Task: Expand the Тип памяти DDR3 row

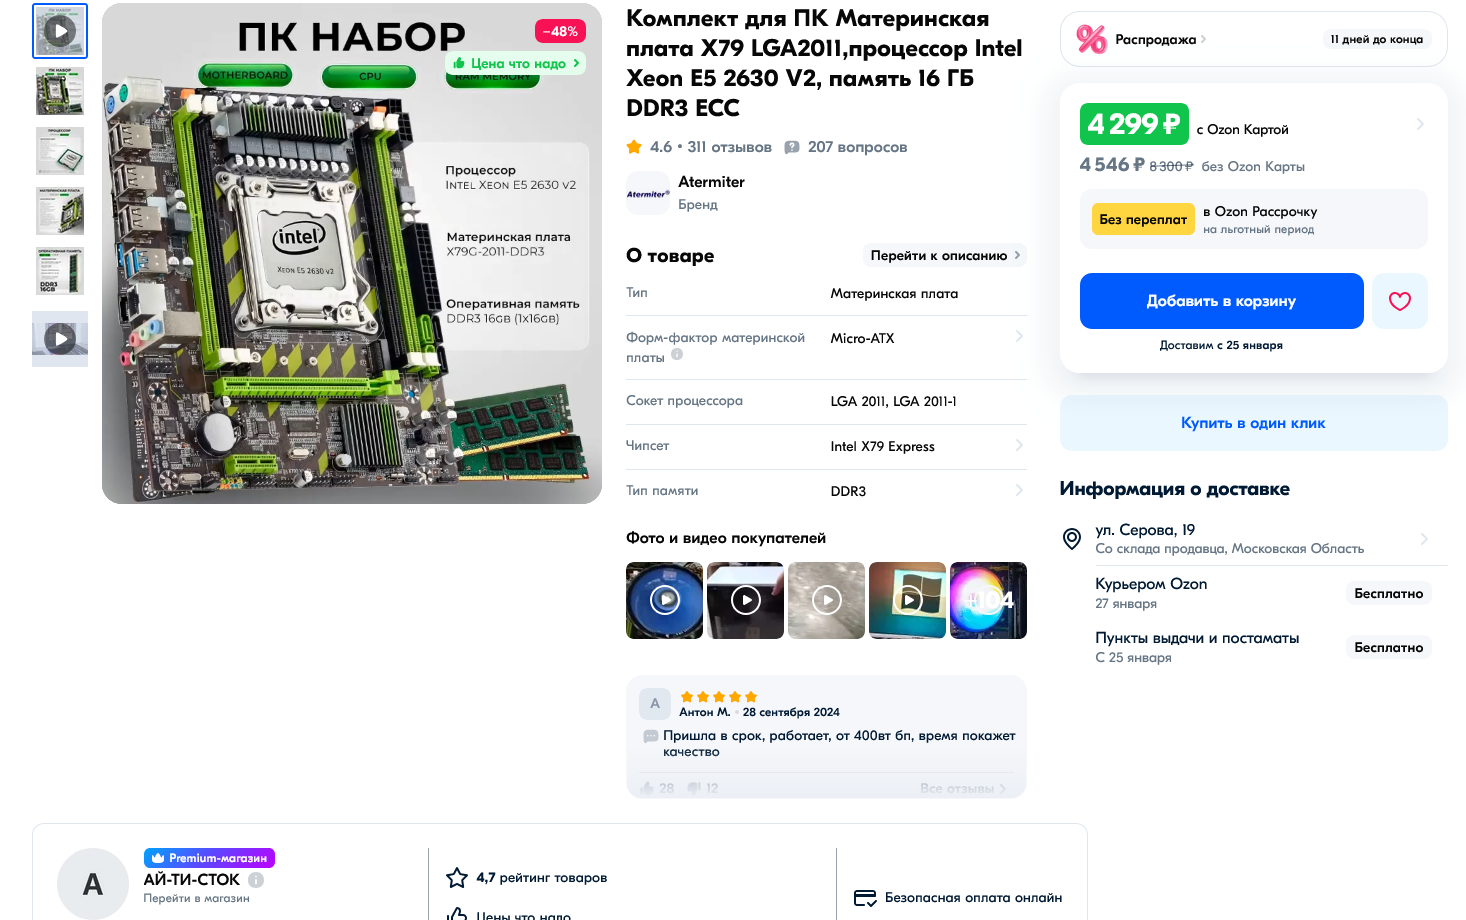Action: pos(826,491)
